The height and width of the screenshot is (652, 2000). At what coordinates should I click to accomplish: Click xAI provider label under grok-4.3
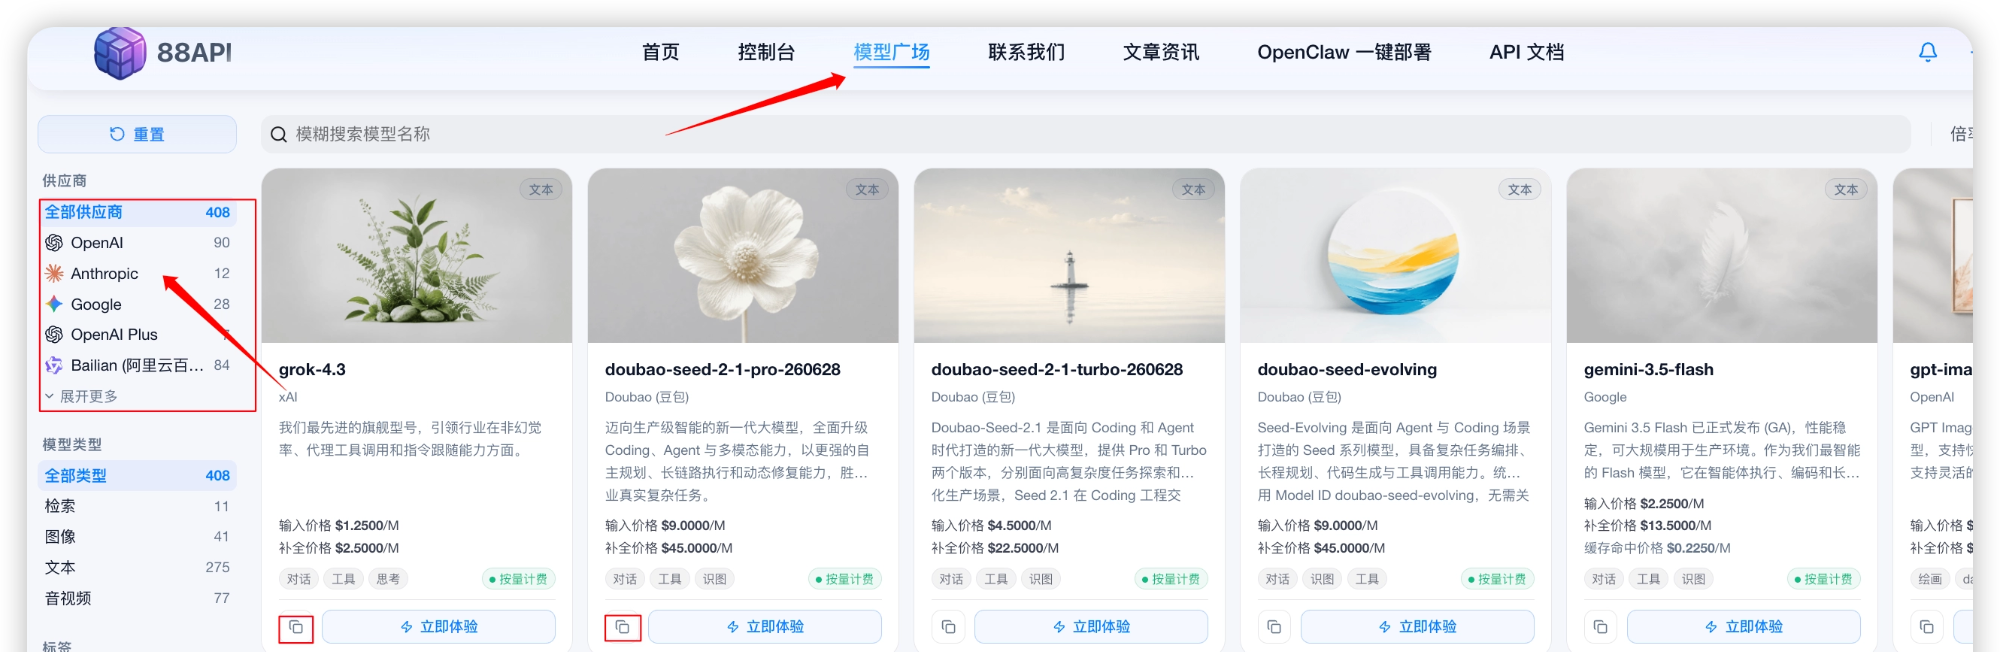(x=288, y=397)
